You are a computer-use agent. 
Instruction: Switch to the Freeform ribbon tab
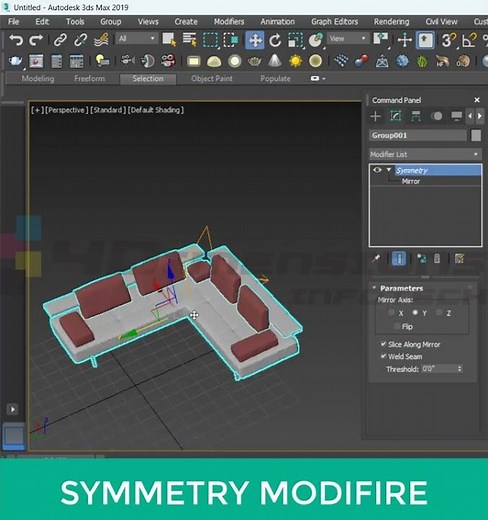point(89,79)
